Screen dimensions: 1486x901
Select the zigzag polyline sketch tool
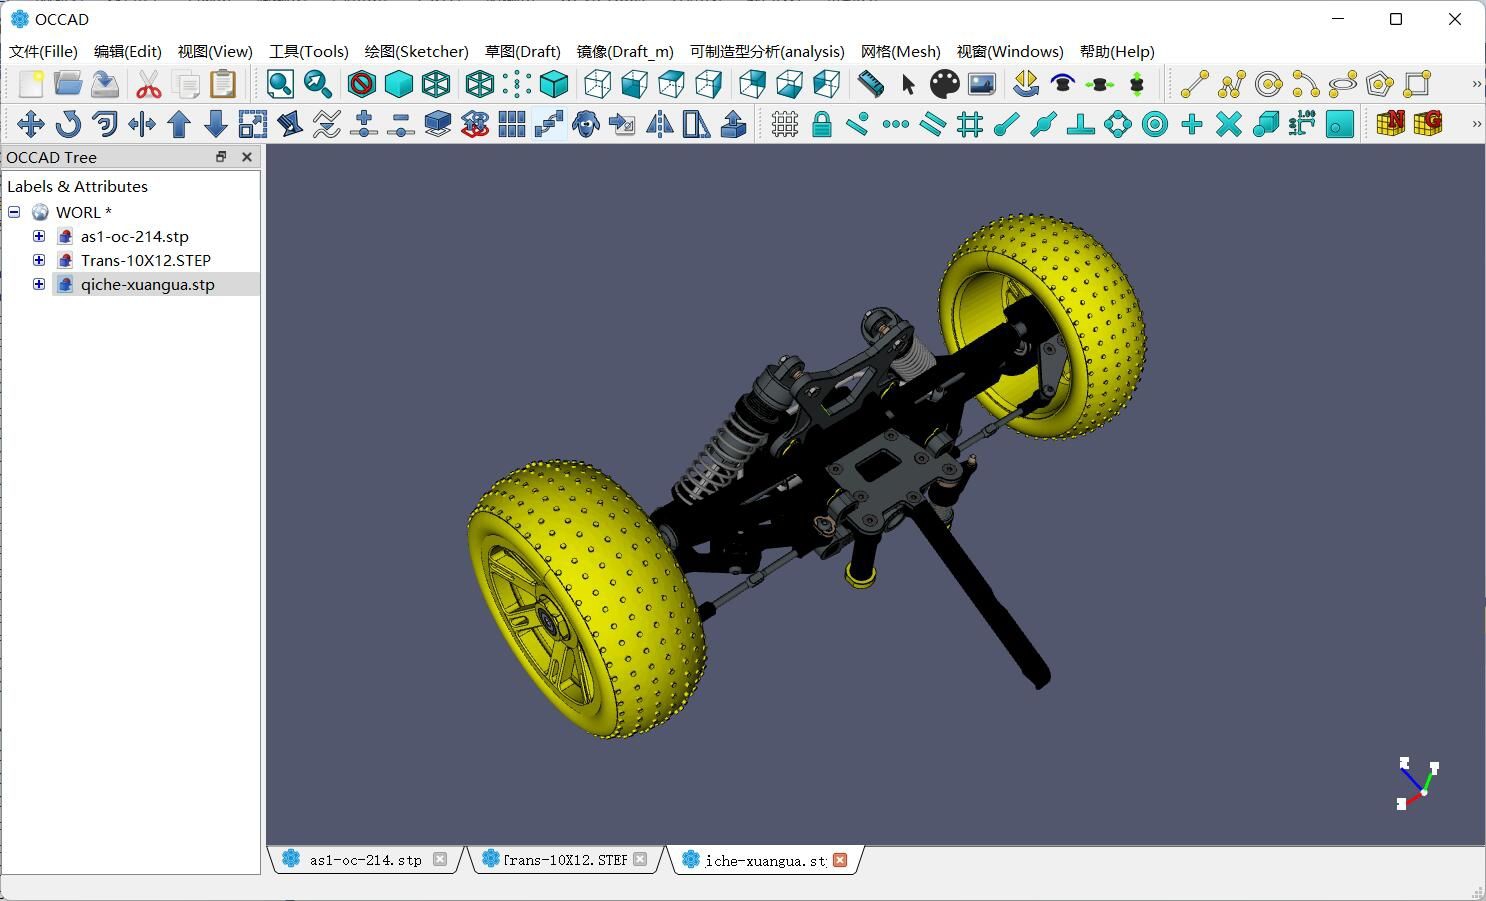[1231, 84]
